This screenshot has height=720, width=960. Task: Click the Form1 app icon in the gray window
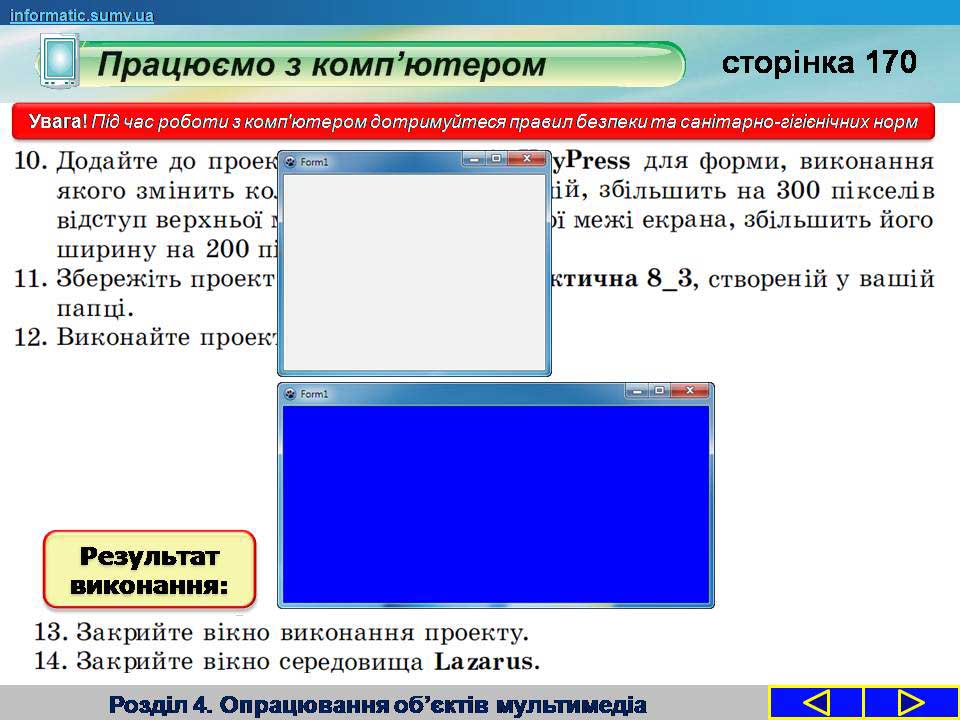290,161
